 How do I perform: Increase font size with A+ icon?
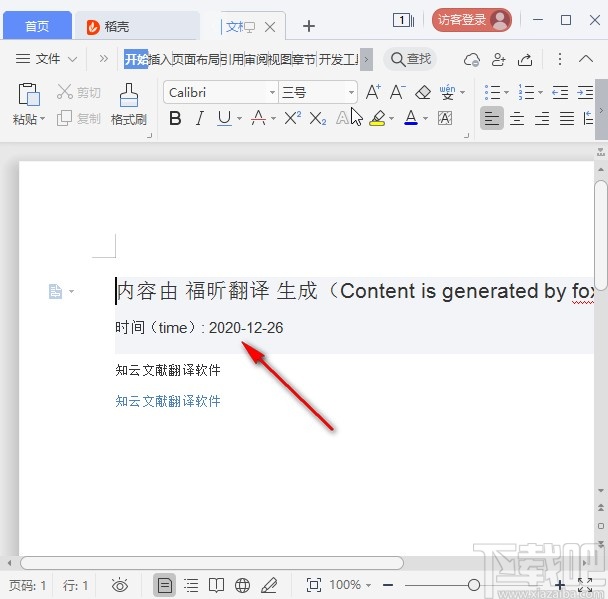[373, 92]
